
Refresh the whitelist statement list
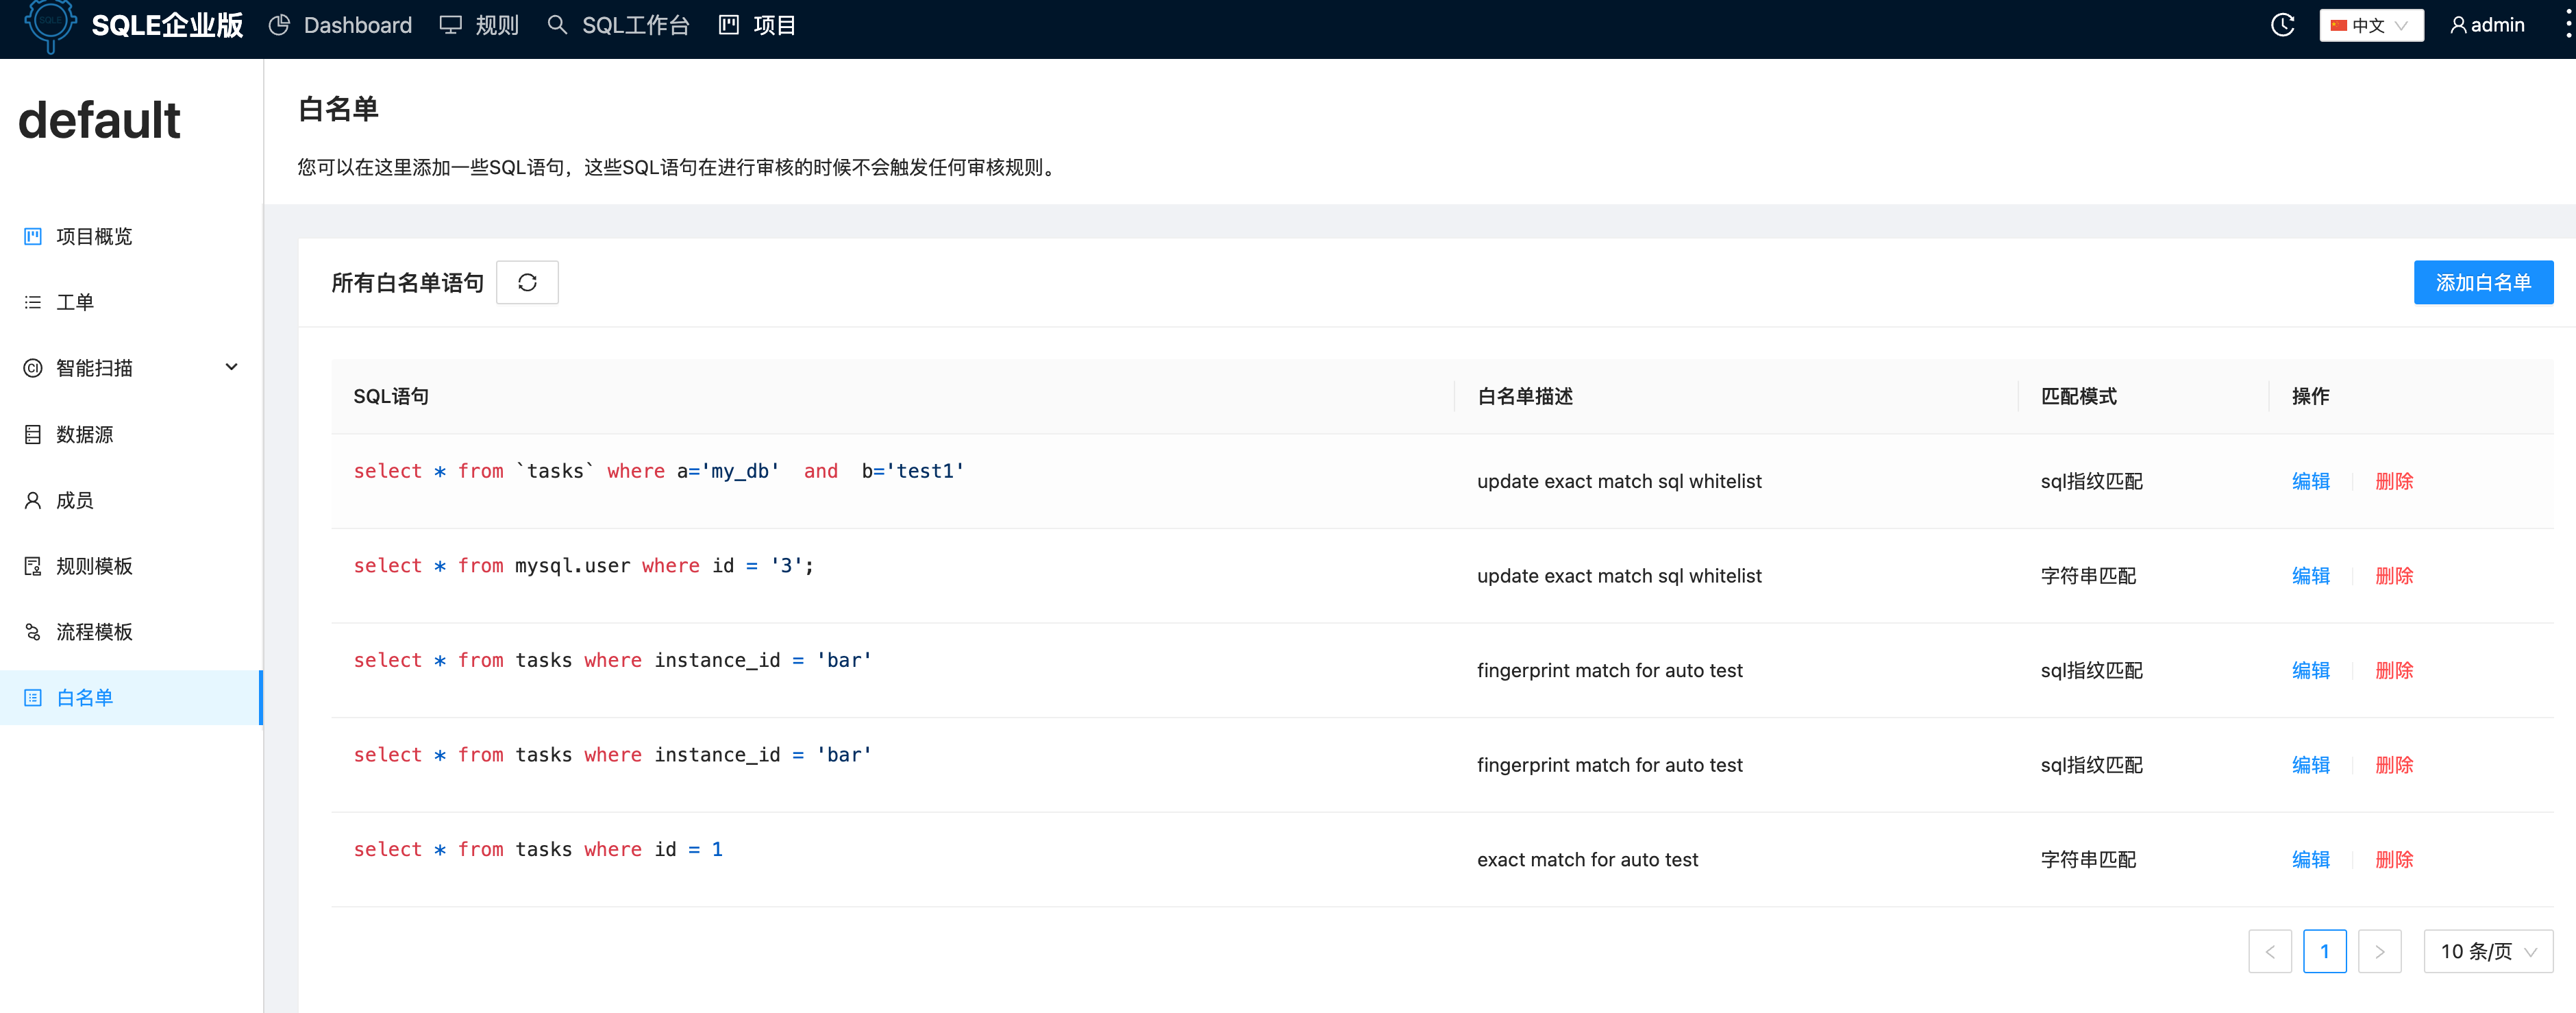pos(527,282)
